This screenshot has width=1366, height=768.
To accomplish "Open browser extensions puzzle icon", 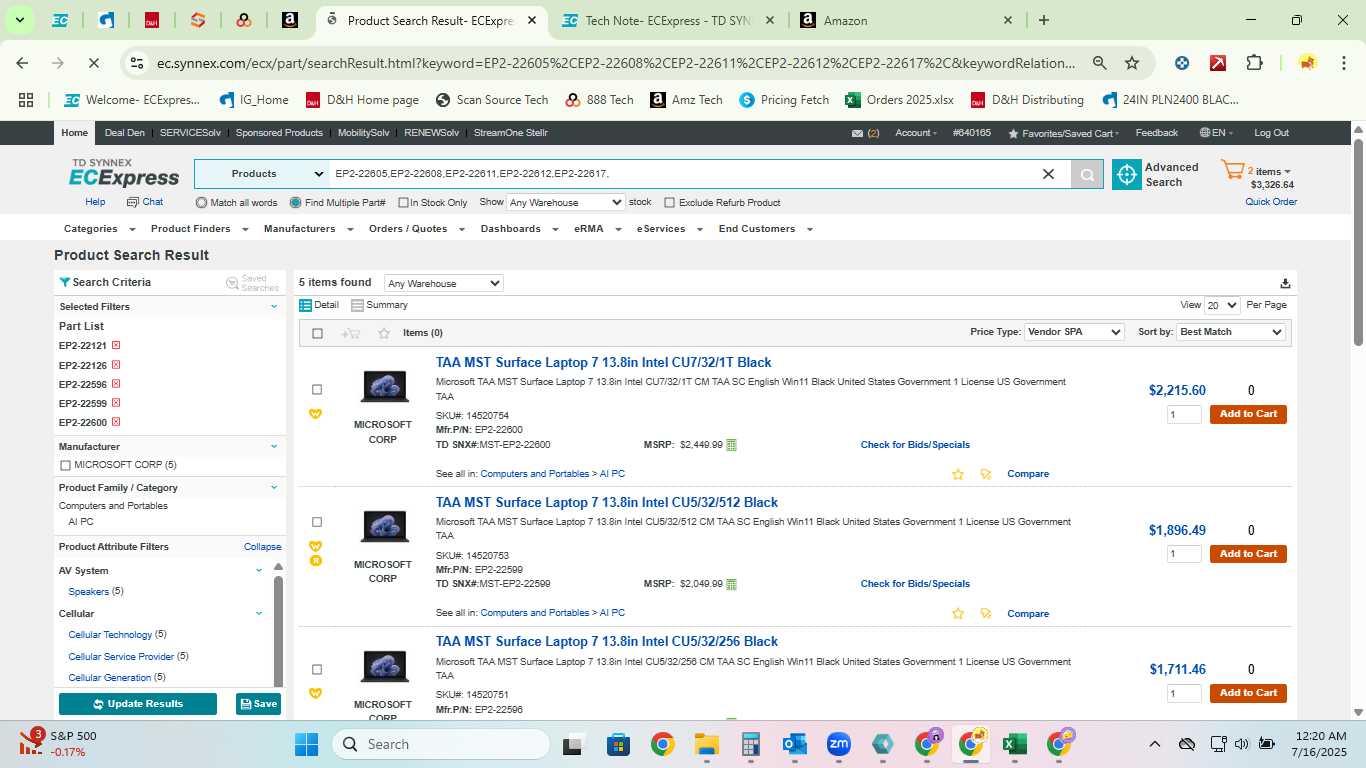I will (1254, 63).
